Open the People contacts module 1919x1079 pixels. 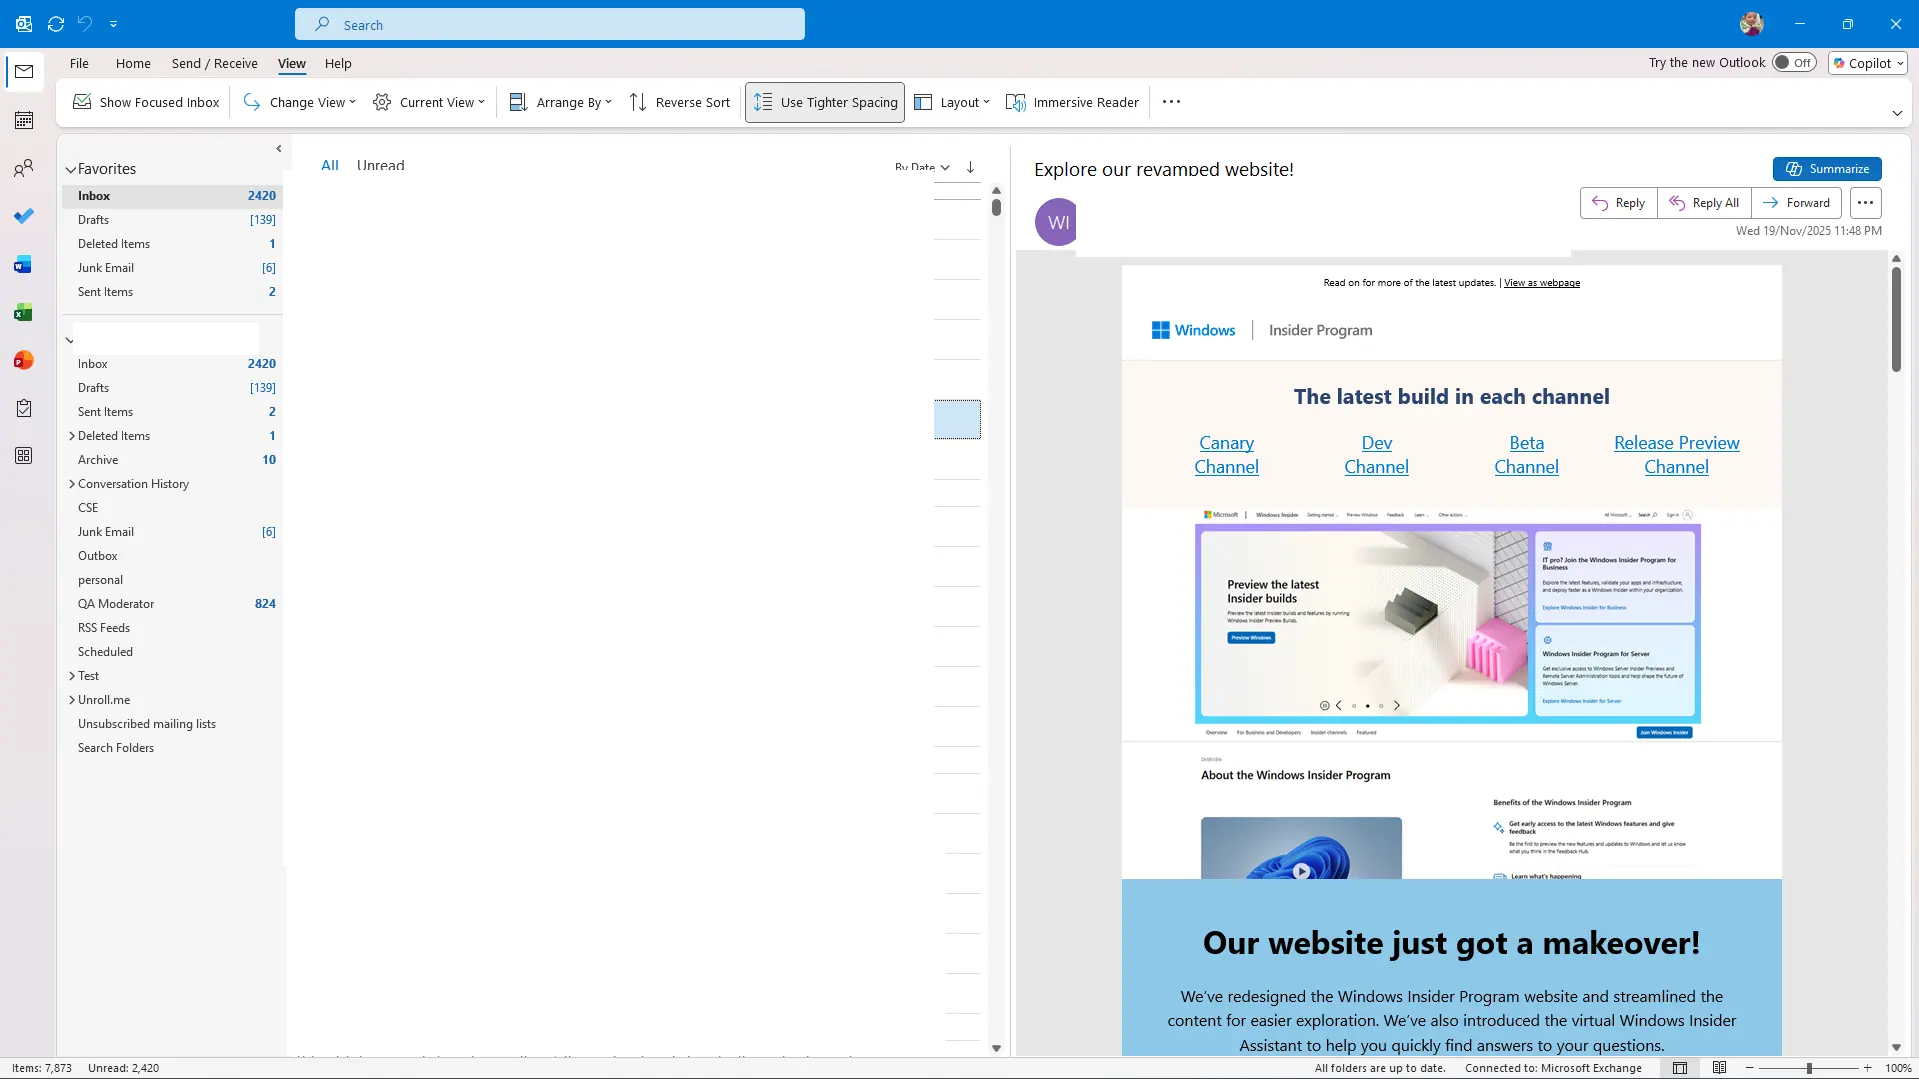pos(24,168)
